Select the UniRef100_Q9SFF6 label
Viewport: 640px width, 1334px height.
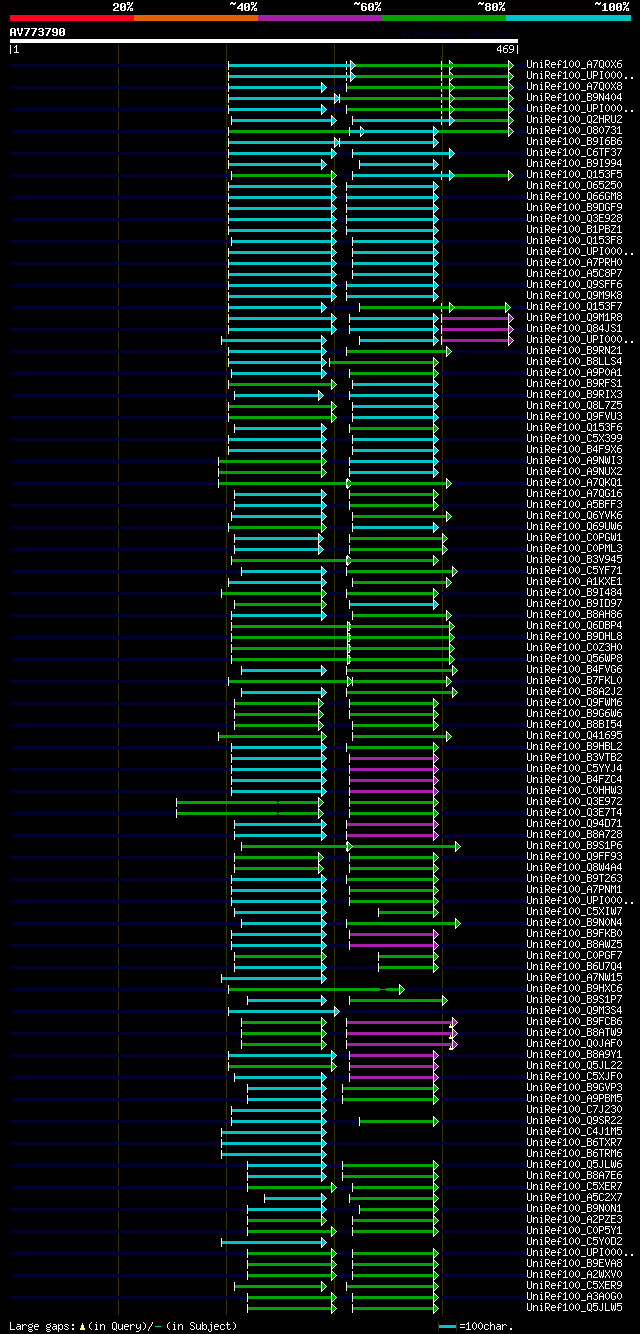click(574, 285)
